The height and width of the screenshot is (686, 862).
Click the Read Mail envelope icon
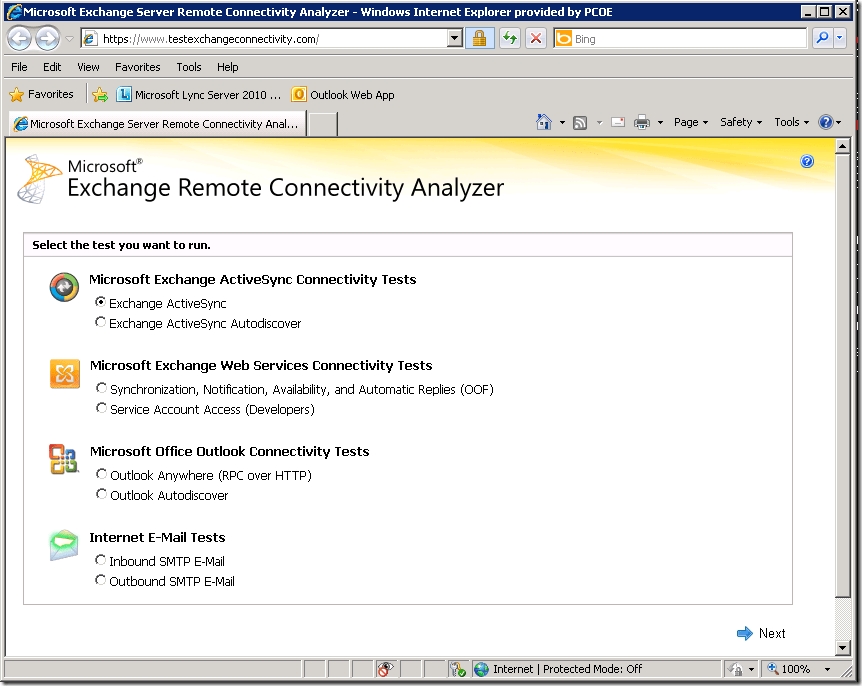(618, 122)
